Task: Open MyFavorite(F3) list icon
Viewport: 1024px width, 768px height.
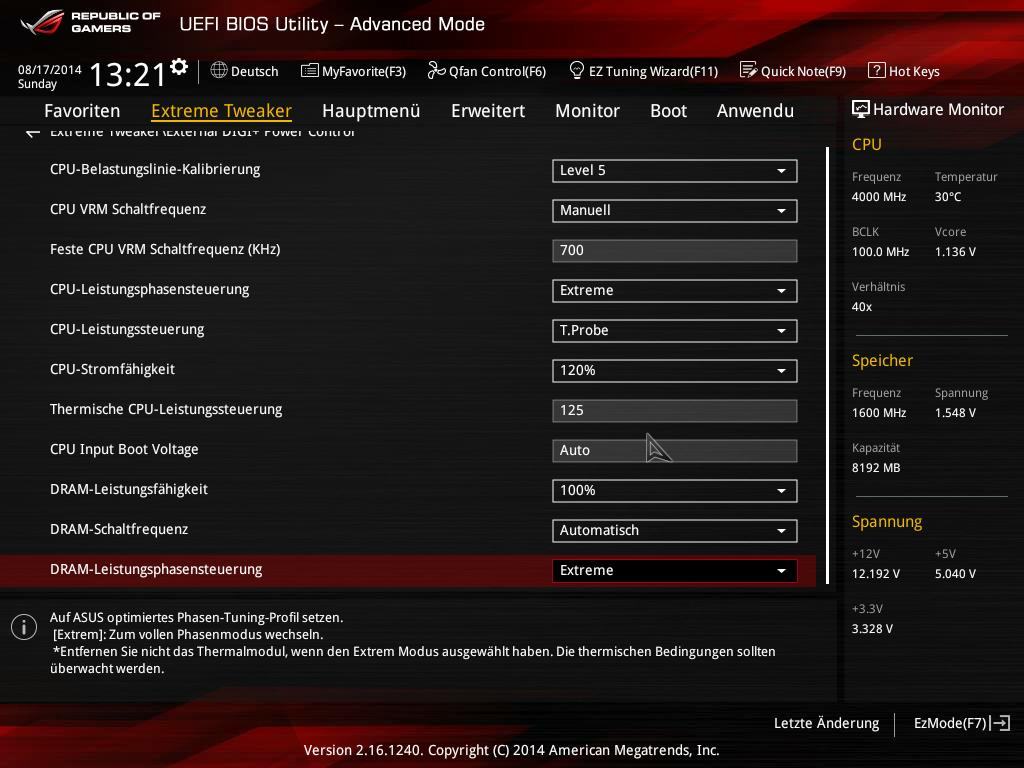Action: 310,71
